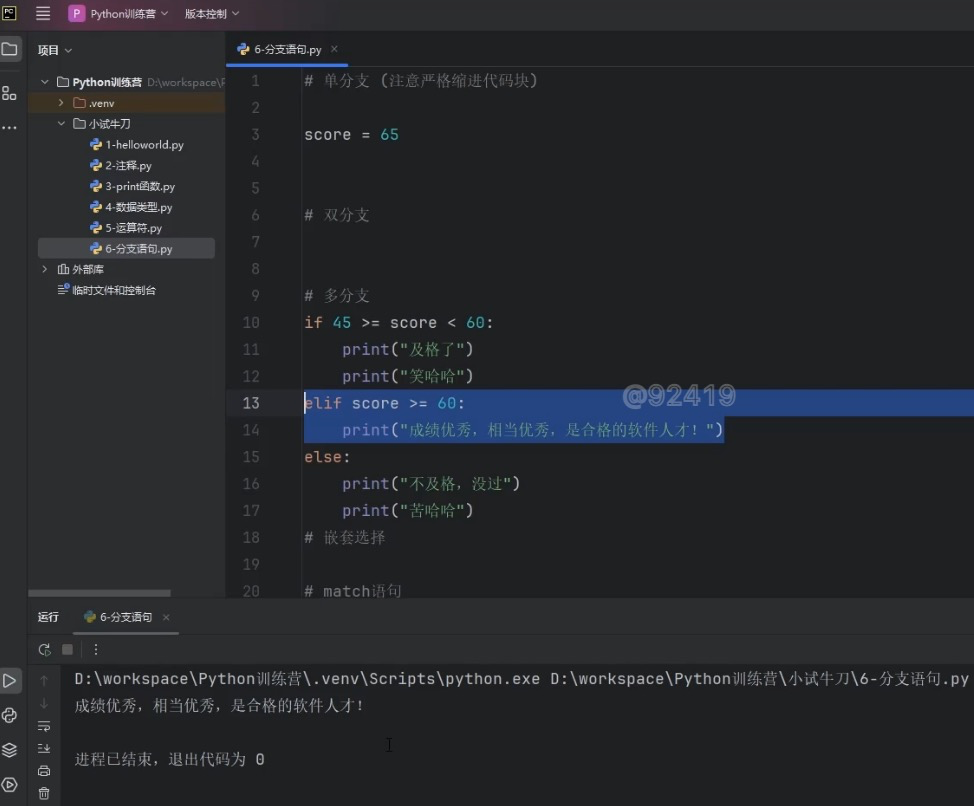Open 5-运算符.py in the project tree
Image resolution: width=974 pixels, height=806 pixels.
click(126, 228)
